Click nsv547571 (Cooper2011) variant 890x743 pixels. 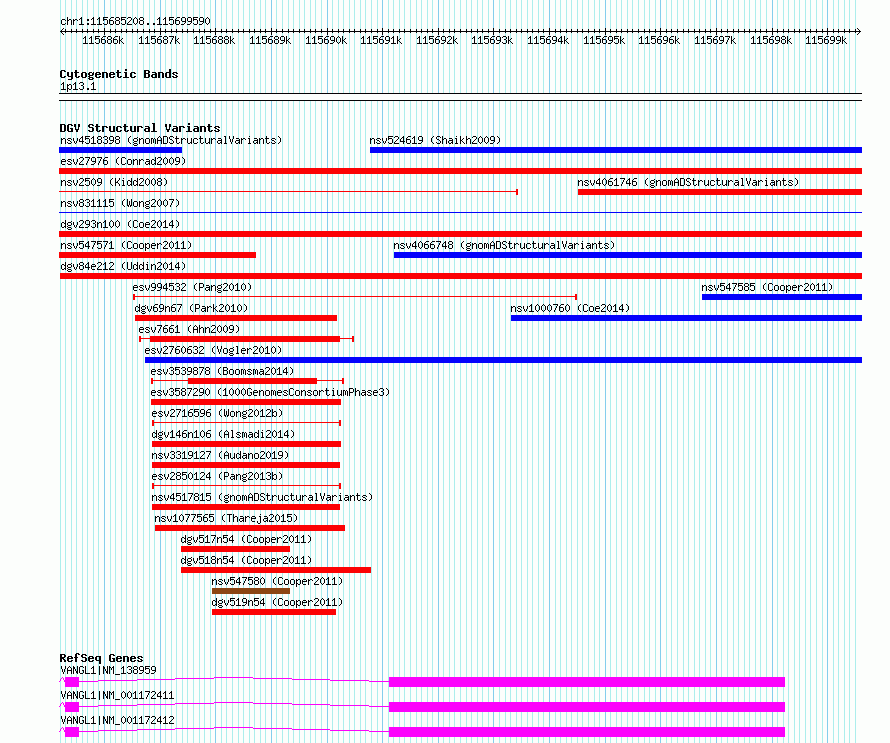click(158, 255)
